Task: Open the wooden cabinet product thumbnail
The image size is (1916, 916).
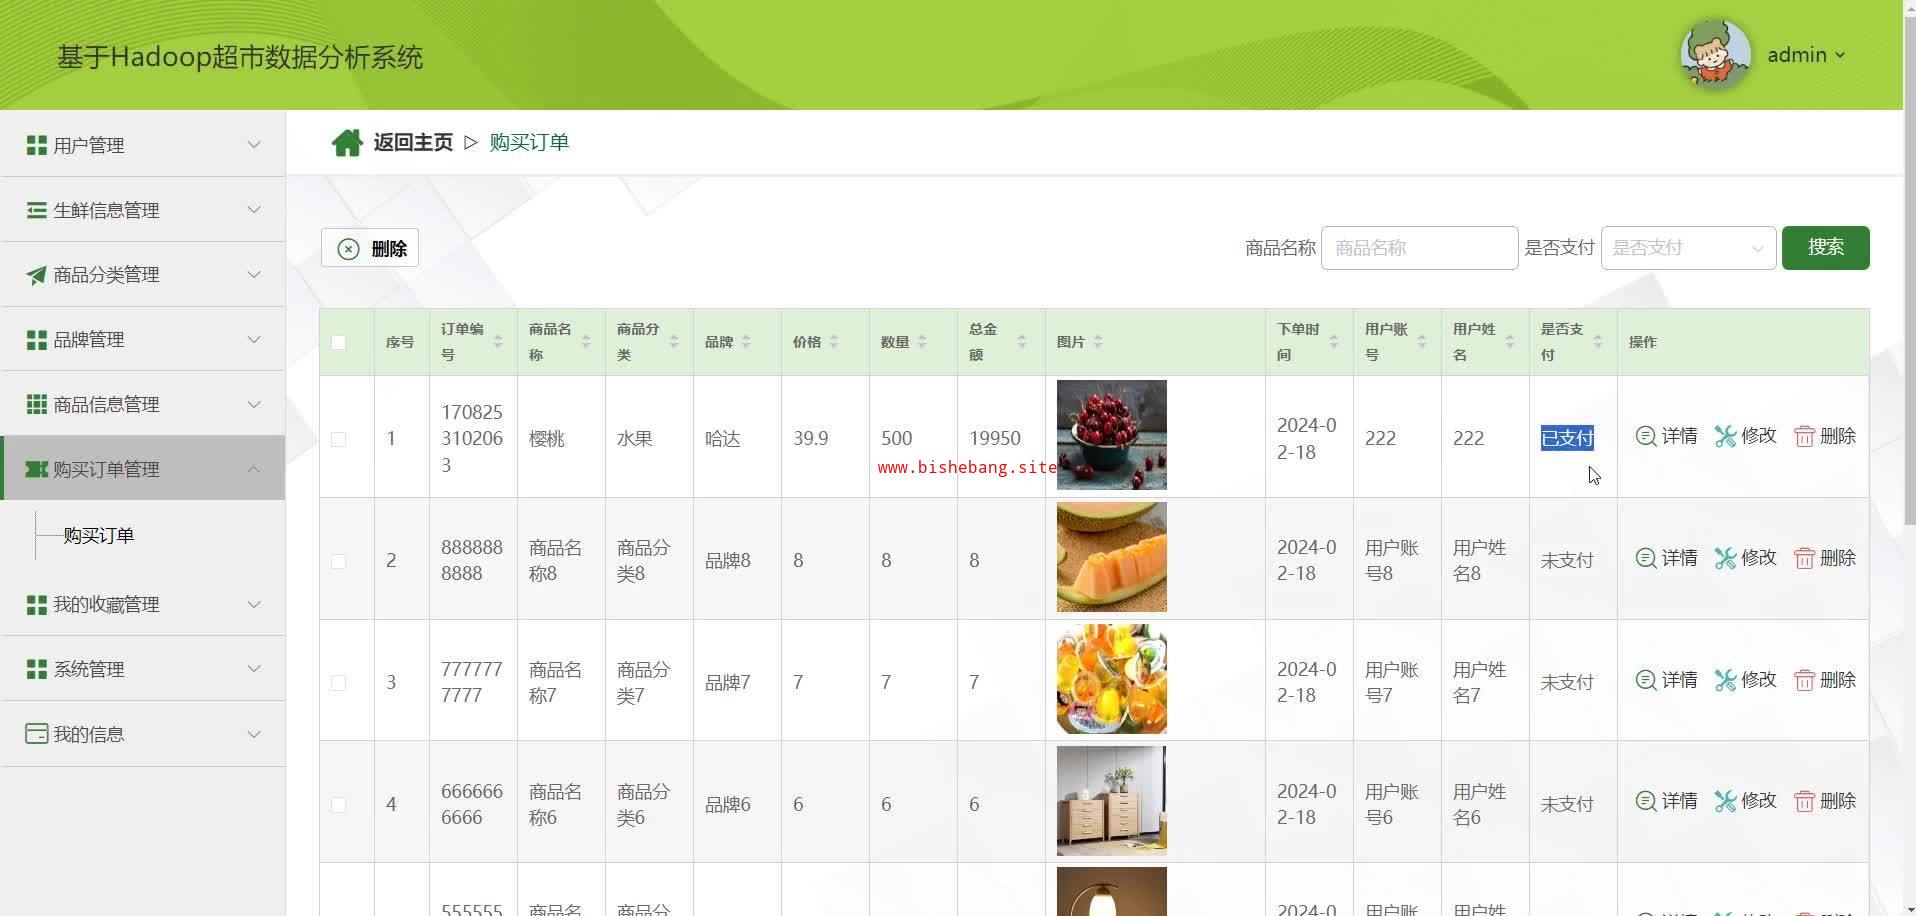Action: (x=1111, y=801)
